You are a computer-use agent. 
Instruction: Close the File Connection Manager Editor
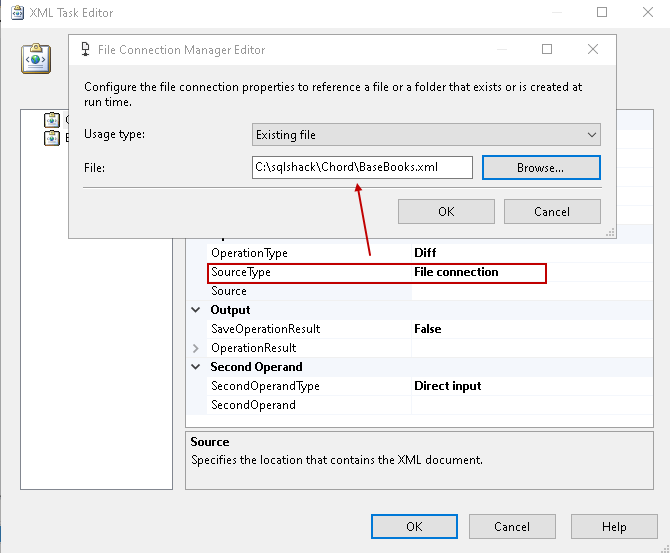coord(593,49)
